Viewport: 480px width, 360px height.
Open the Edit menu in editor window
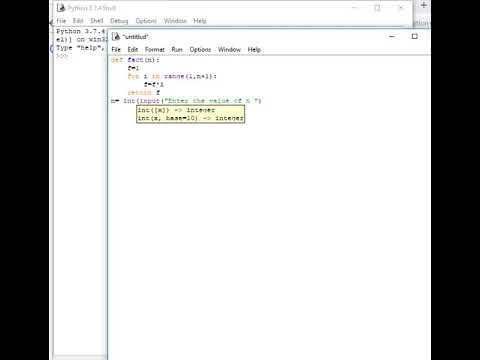132,49
